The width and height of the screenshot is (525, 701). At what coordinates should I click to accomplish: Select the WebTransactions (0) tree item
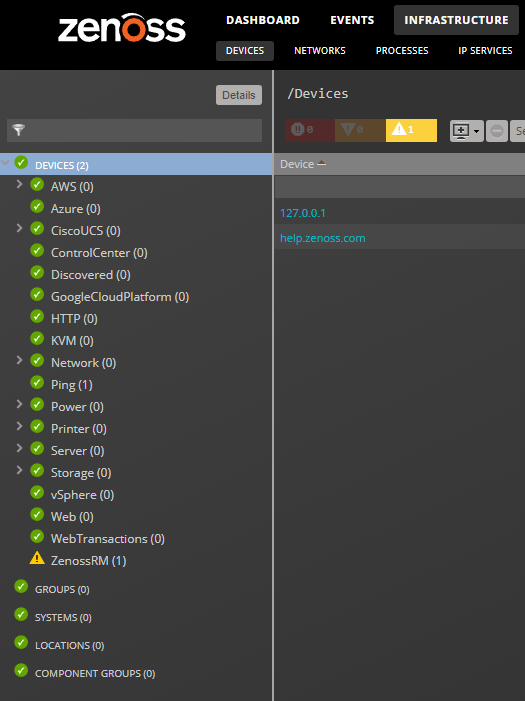pyautogui.click(x=108, y=539)
